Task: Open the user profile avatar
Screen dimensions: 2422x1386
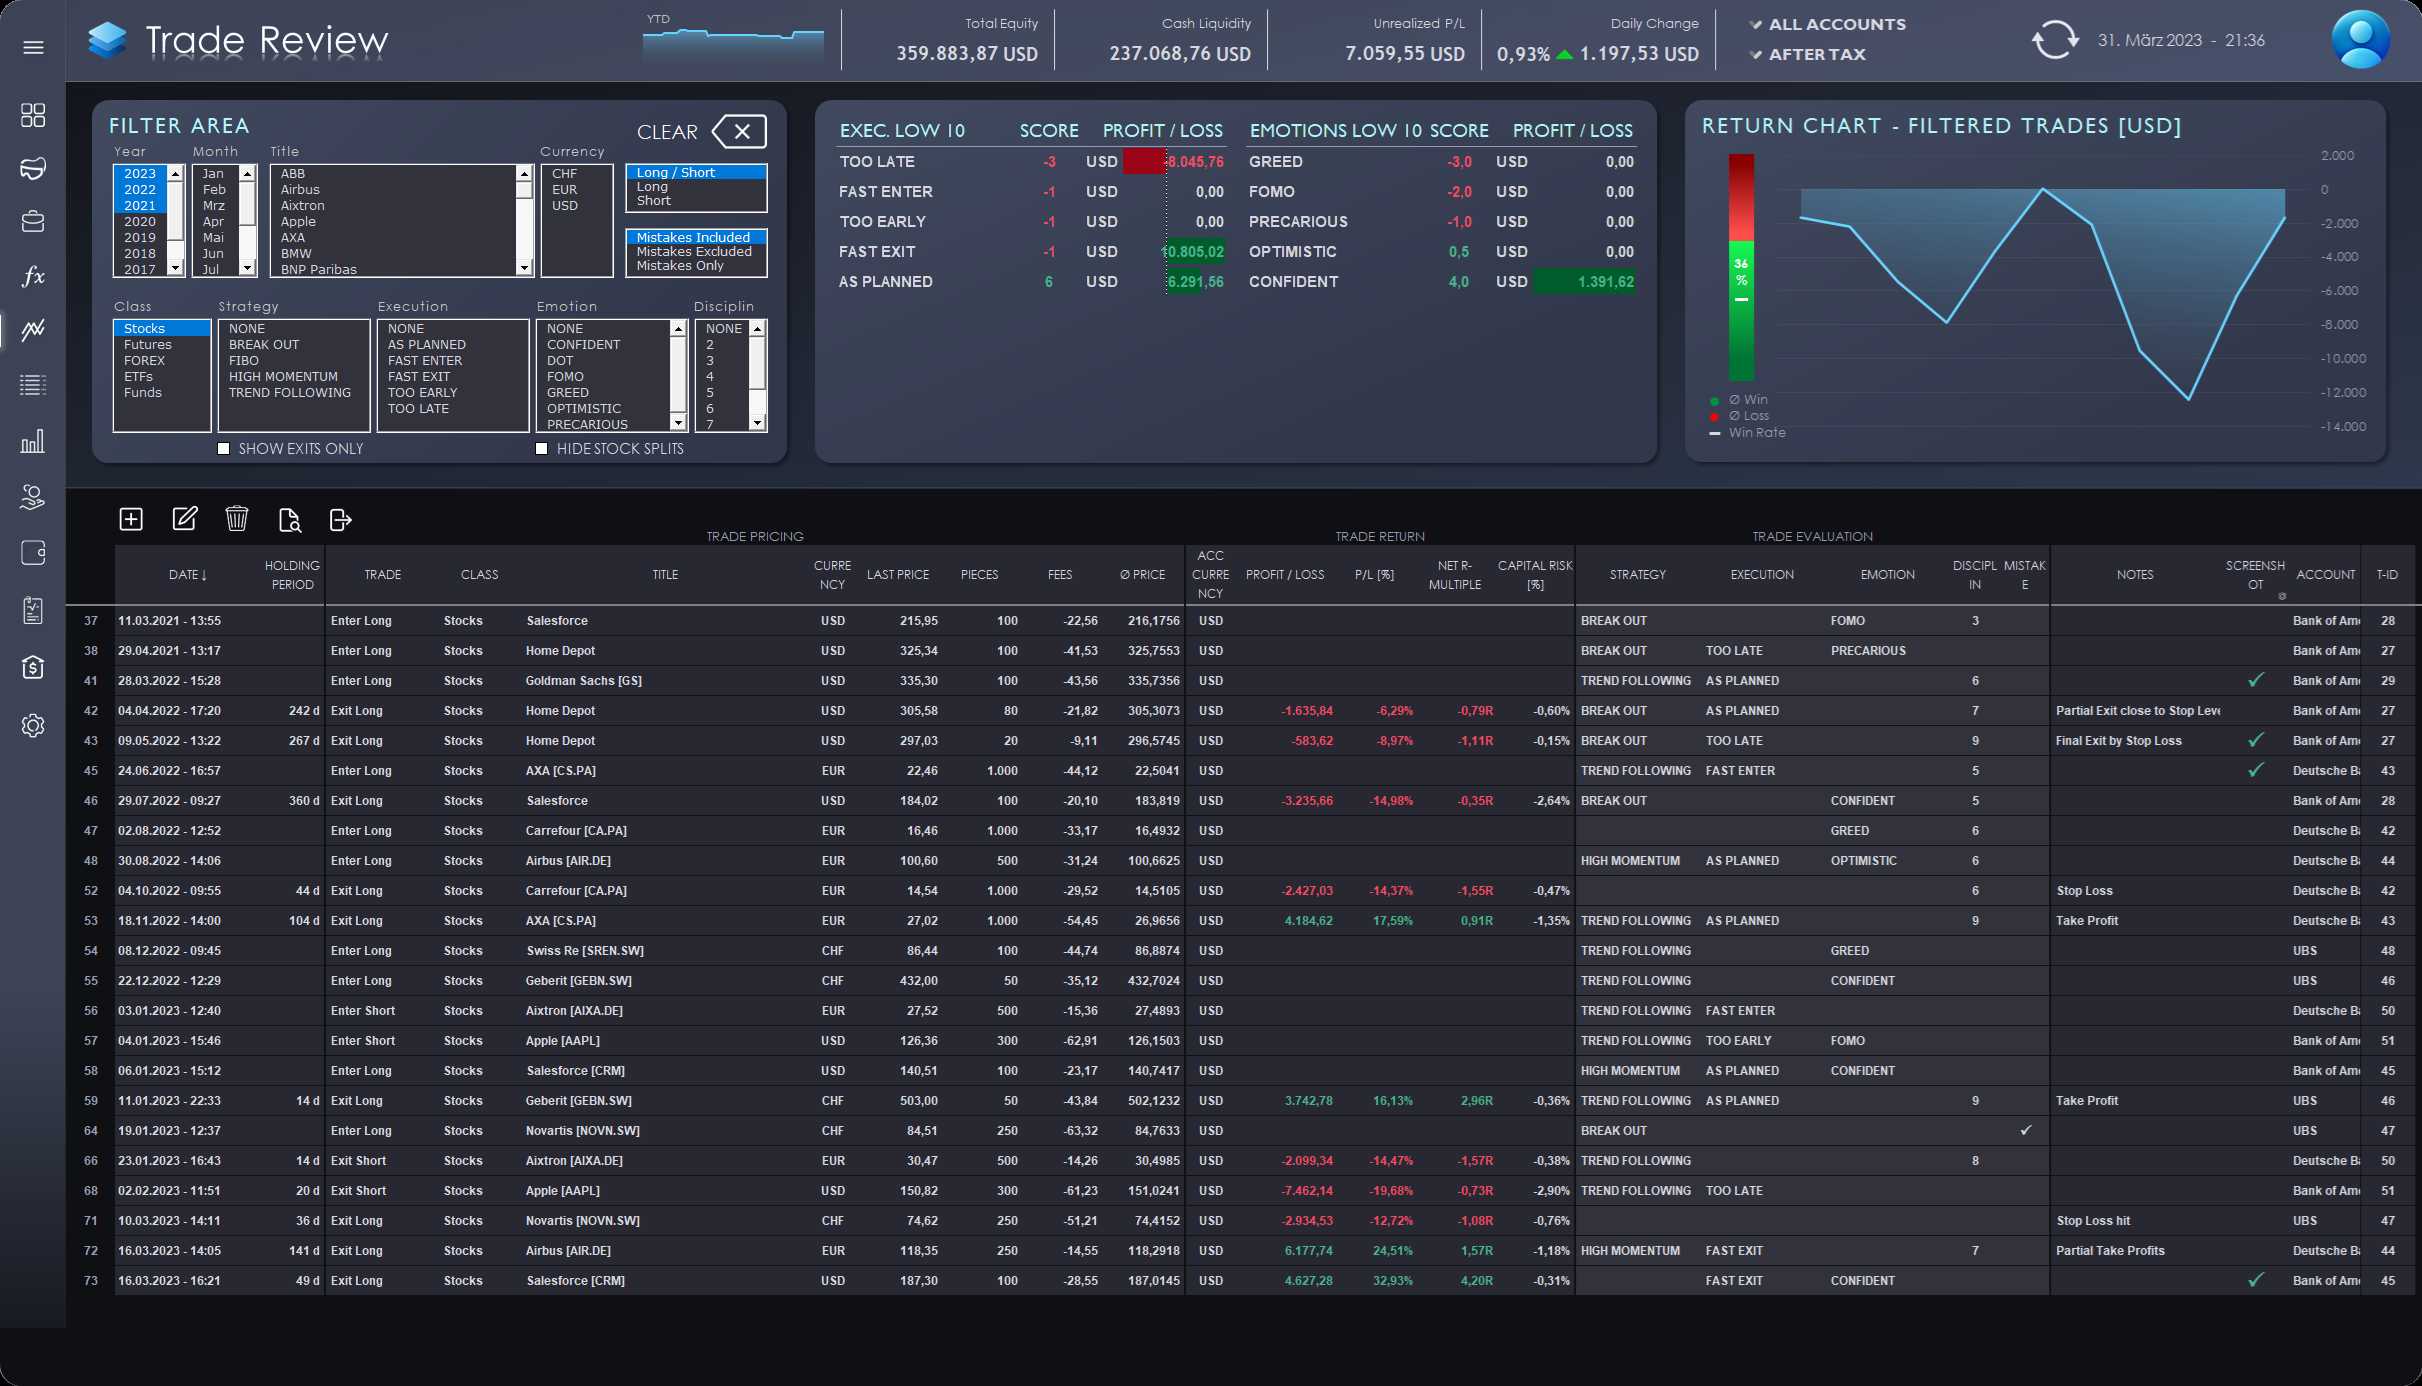Action: click(2360, 40)
